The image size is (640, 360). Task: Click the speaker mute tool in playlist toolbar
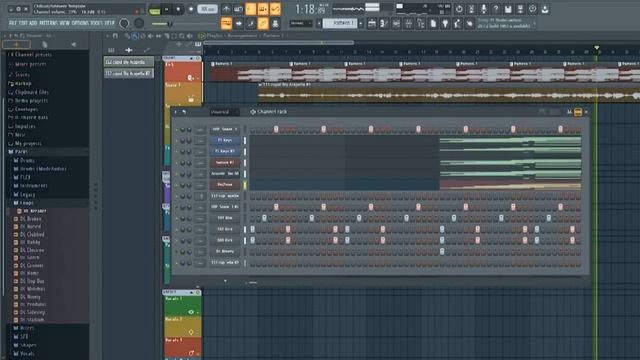[151, 36]
